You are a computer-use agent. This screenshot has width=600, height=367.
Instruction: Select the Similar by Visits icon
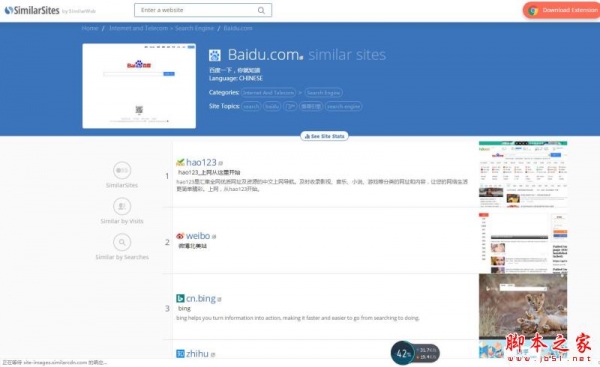tap(122, 206)
